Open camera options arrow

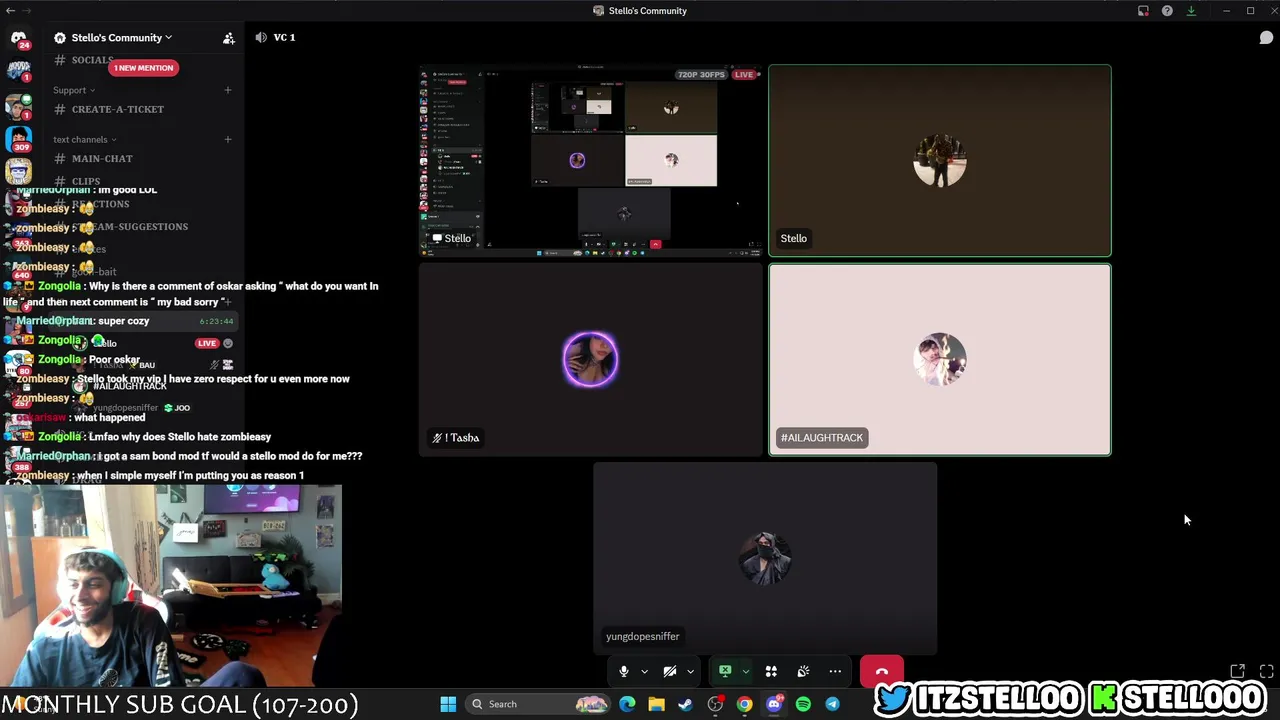pos(690,672)
